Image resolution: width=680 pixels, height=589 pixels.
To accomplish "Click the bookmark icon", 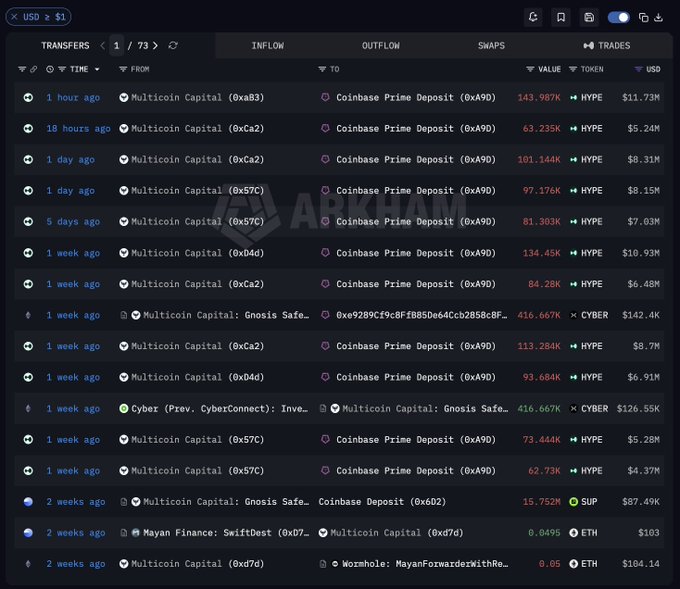I will pos(561,17).
